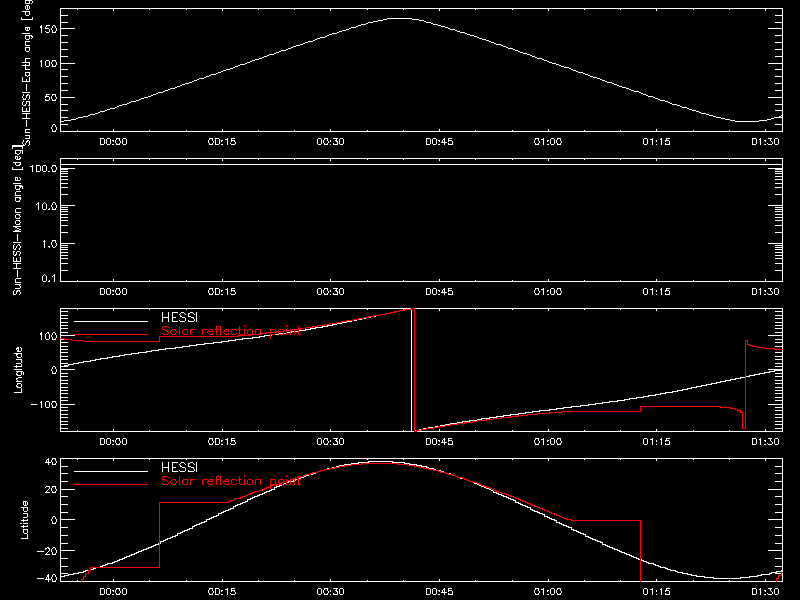Click the 100 tick on Earth angle plot
This screenshot has height=600, width=800.
47,63
